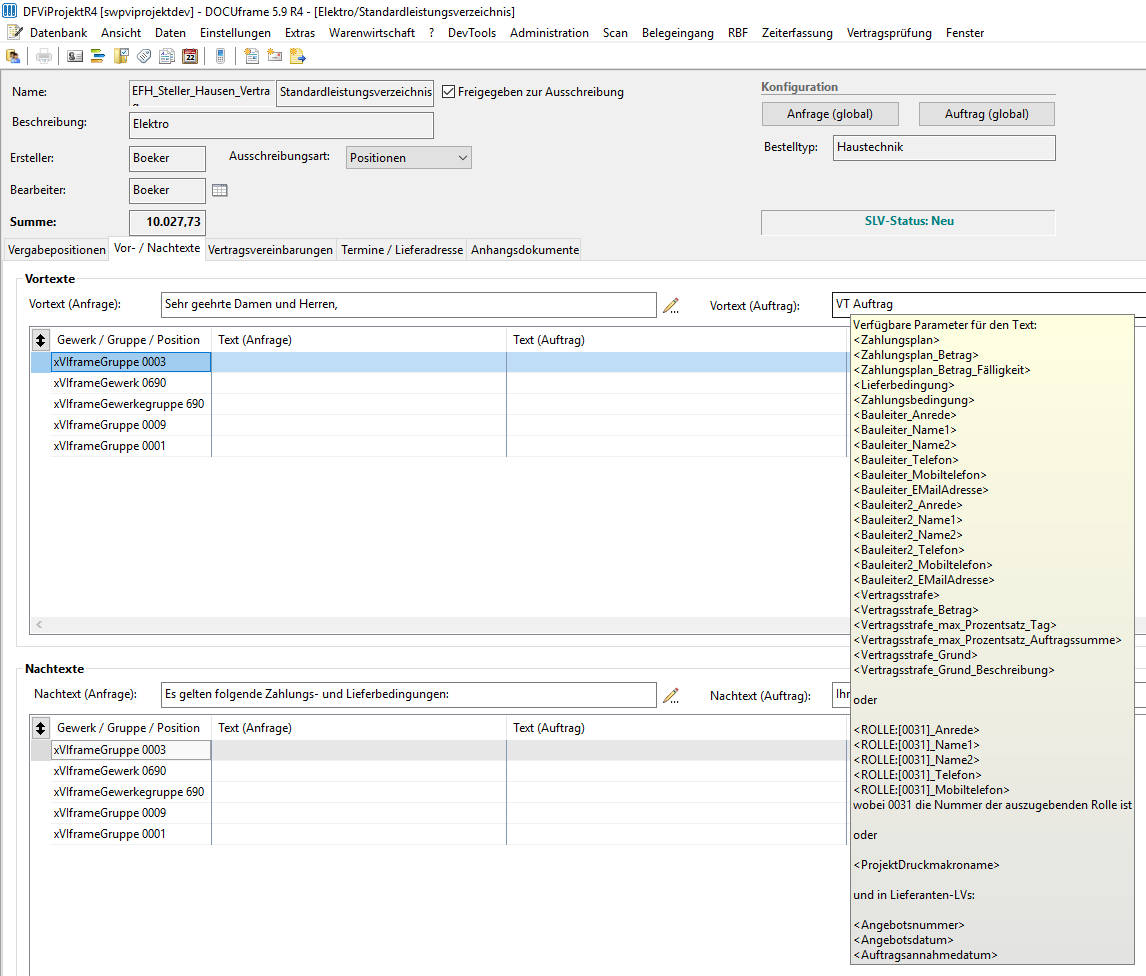Open the Administration menu
This screenshot has width=1146, height=976.
point(550,33)
